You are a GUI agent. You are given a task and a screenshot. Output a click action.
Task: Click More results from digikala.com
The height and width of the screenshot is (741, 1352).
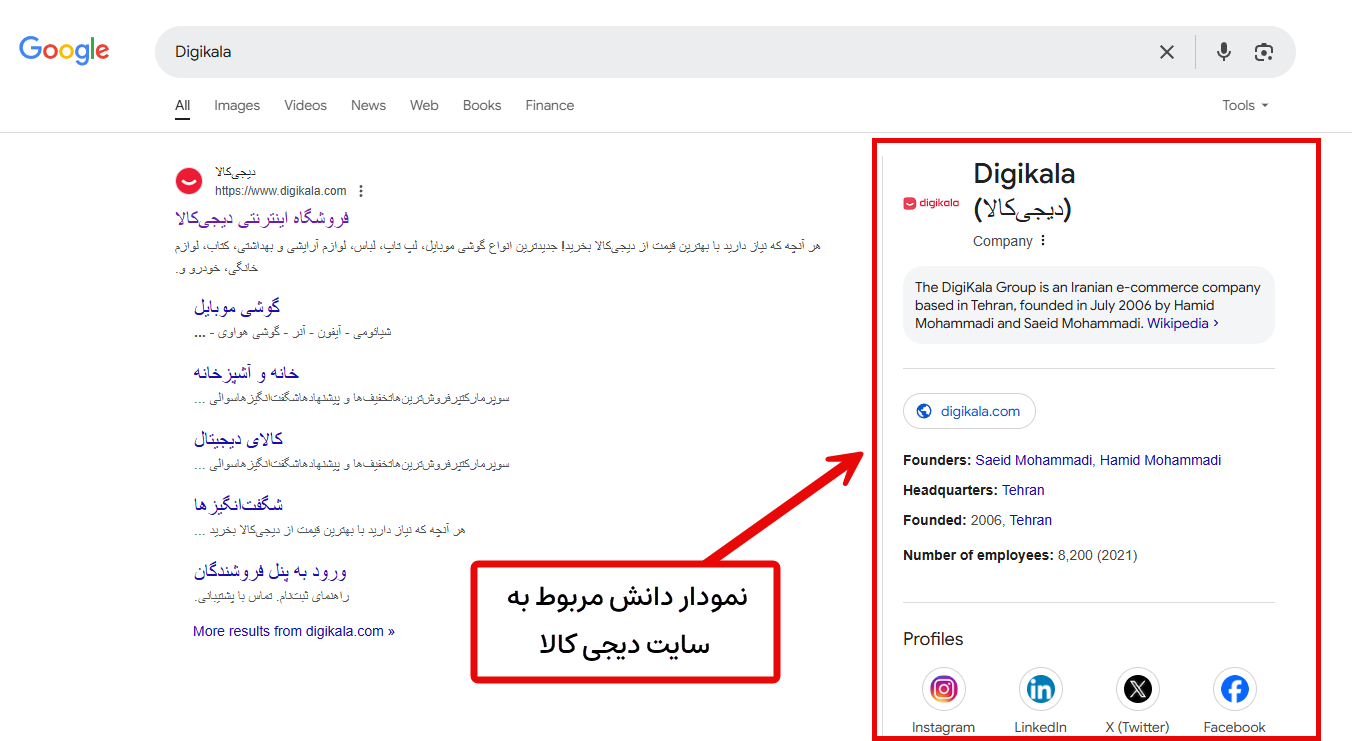294,631
